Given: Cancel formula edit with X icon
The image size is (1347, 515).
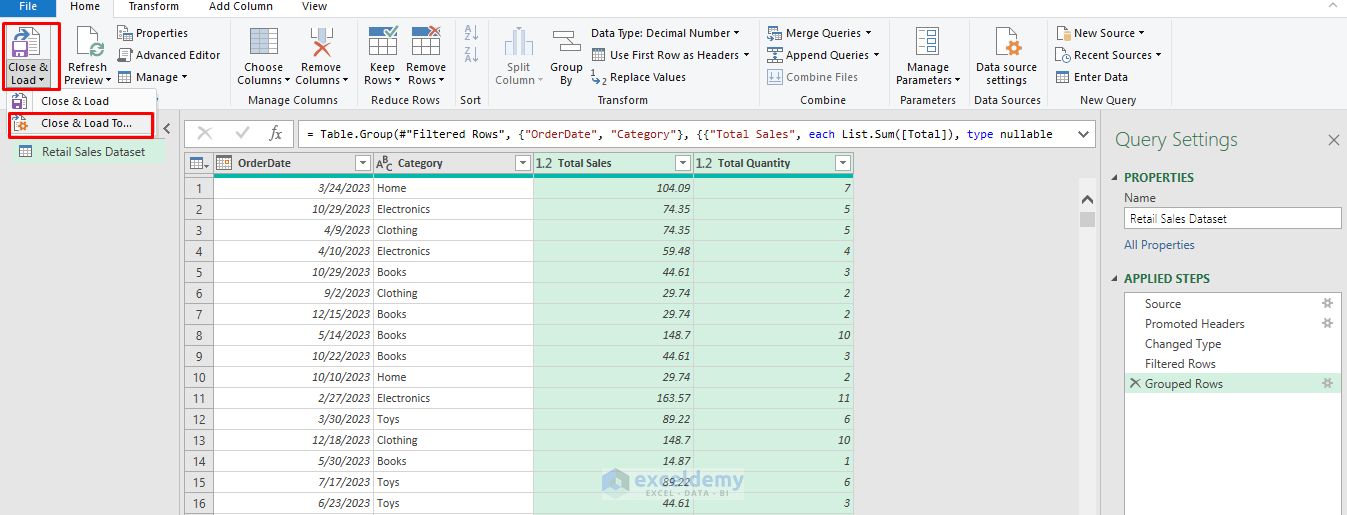Looking at the screenshot, I should pos(205,133).
